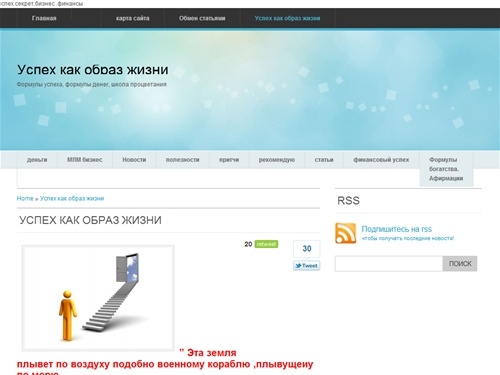500x375 pixels.
Task: Click the RSS sidebar heading
Action: point(348,200)
